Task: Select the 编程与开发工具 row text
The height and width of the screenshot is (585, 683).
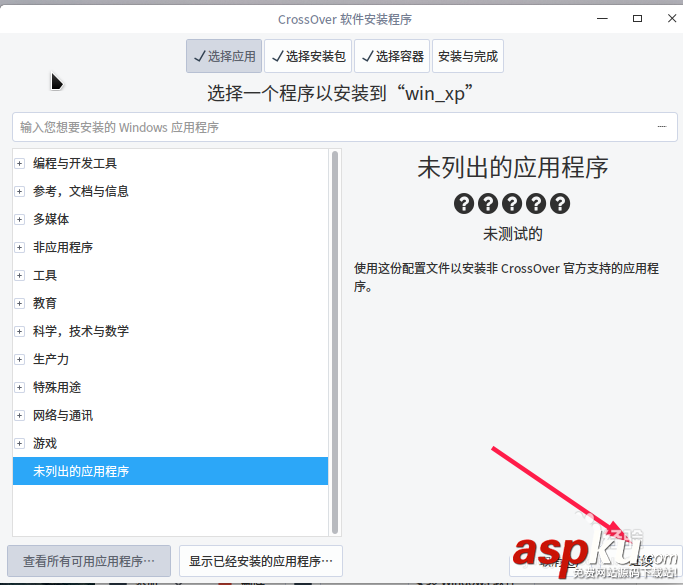Action: 75,163
